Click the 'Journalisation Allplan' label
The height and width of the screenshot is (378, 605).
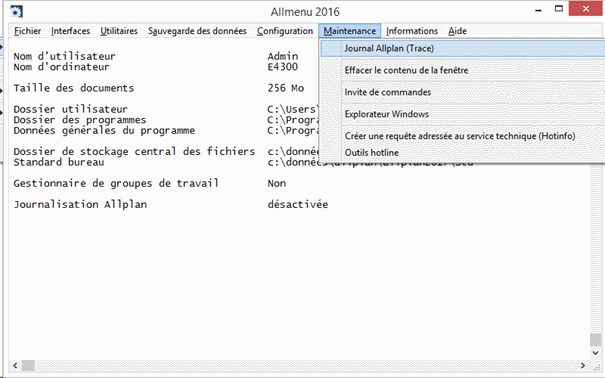[80, 204]
